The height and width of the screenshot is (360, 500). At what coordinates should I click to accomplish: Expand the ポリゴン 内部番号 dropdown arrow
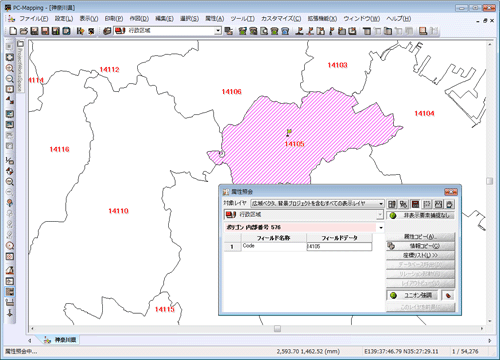[381, 228]
